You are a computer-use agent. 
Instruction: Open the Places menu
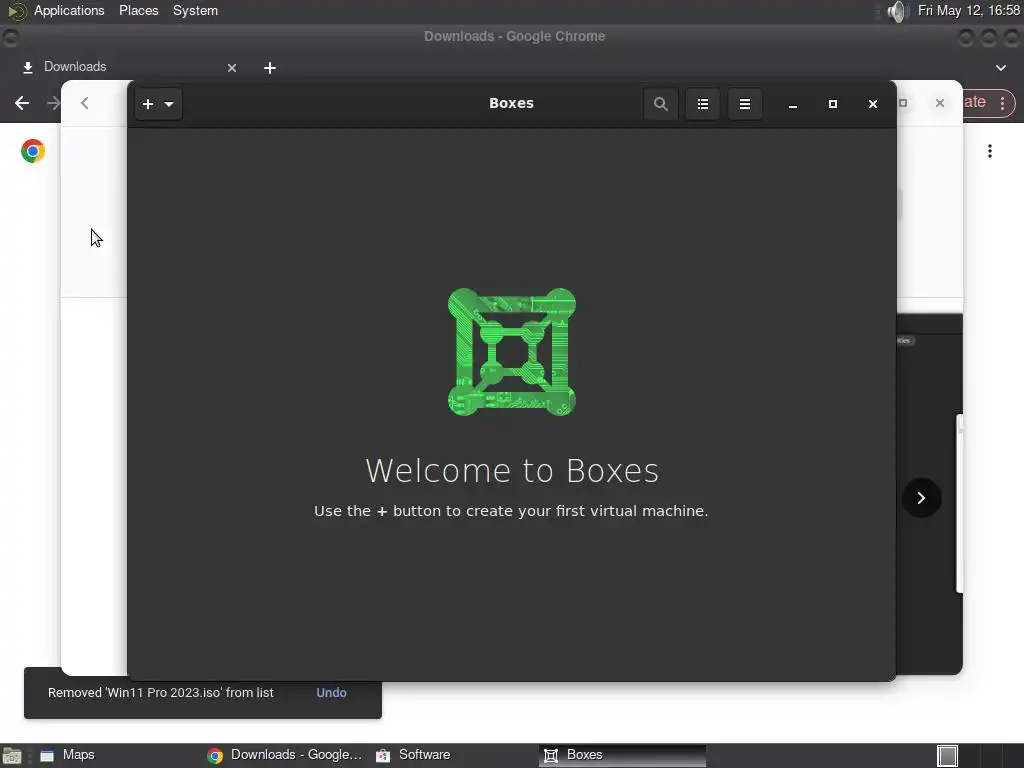tap(138, 10)
